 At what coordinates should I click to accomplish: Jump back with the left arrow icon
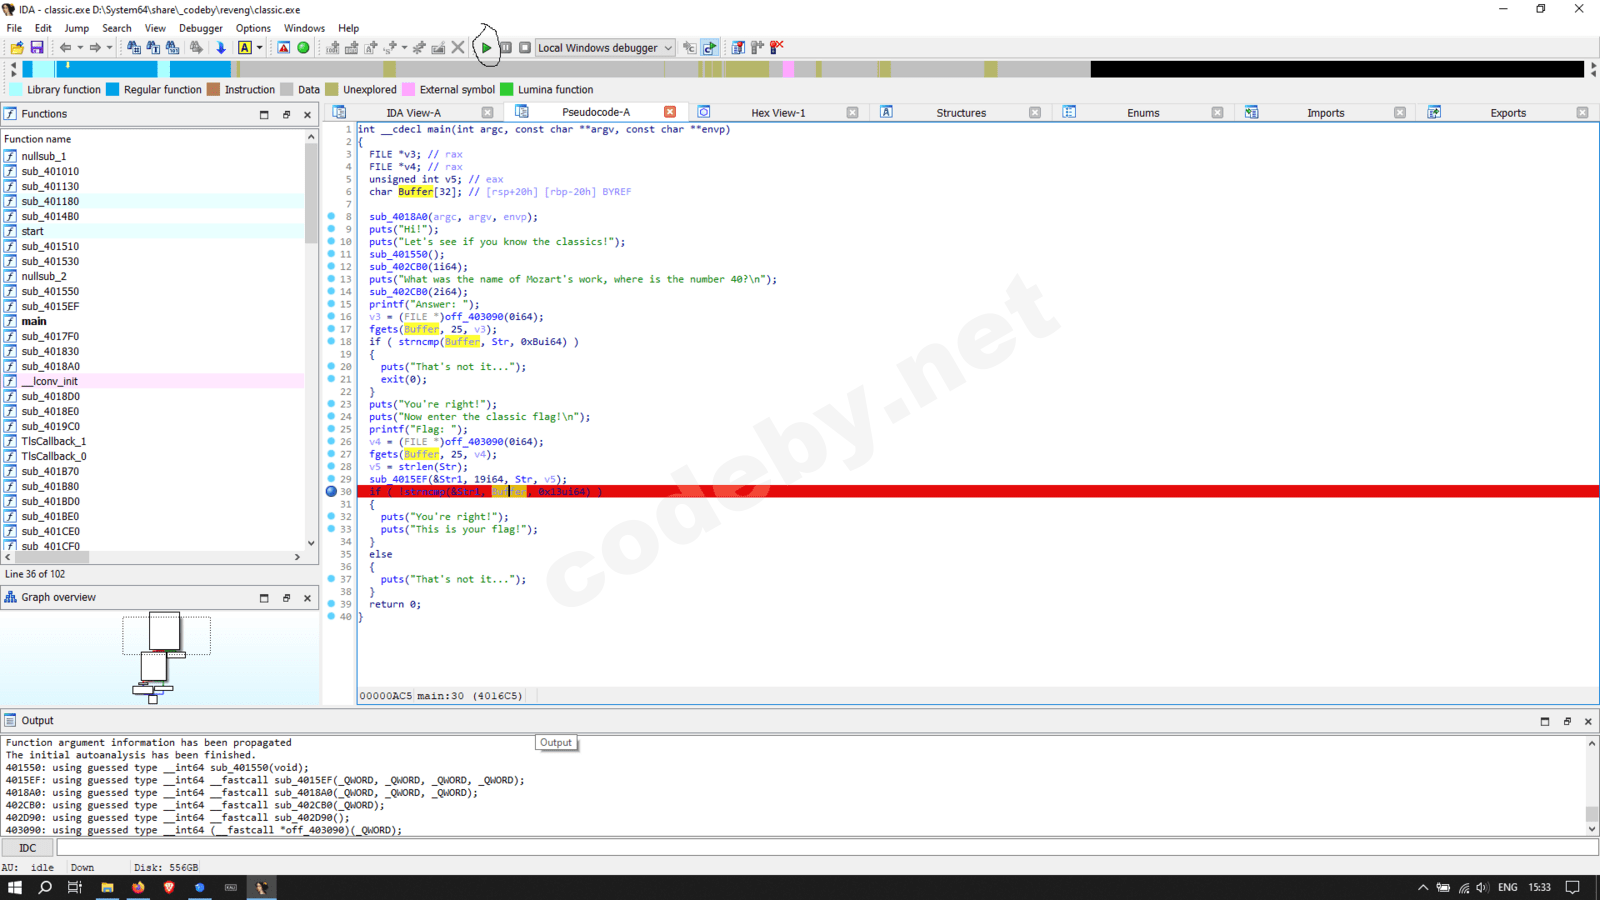[x=65, y=48]
